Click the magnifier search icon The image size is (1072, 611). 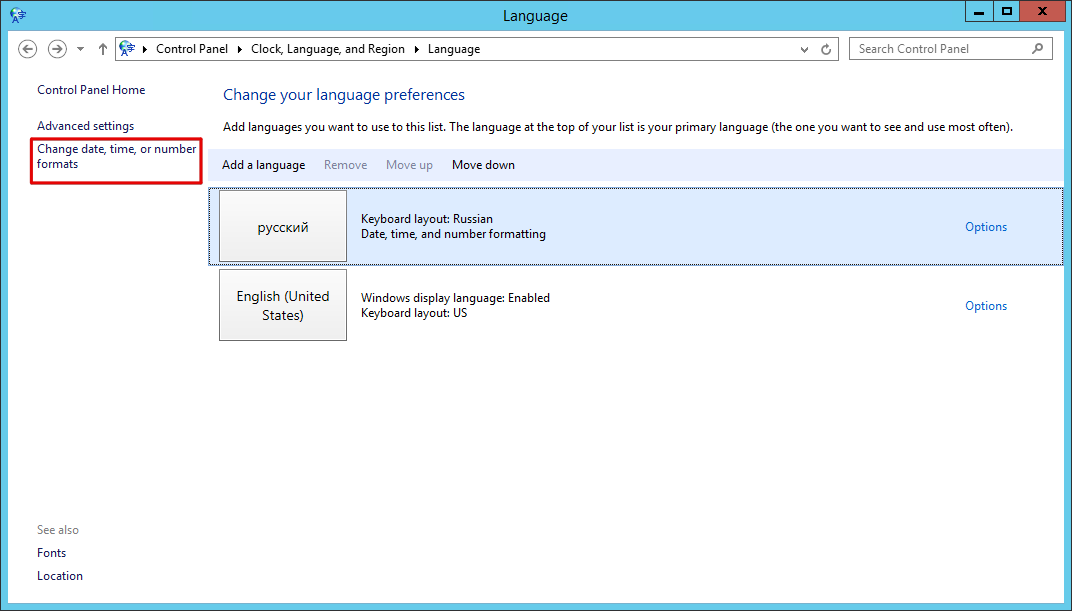click(x=1038, y=49)
